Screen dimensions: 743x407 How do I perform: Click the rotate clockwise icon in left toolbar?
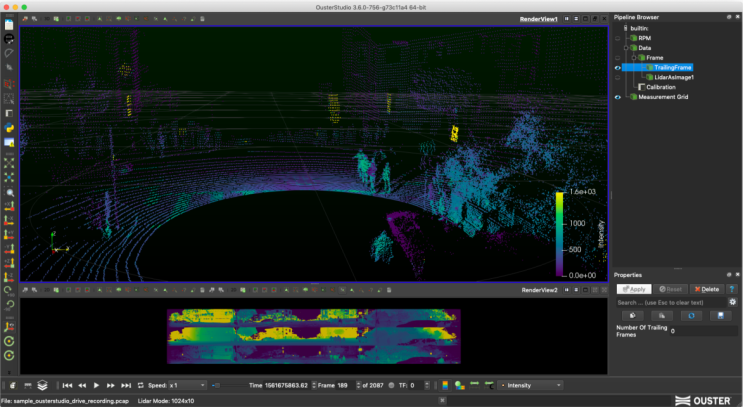coord(9,290)
